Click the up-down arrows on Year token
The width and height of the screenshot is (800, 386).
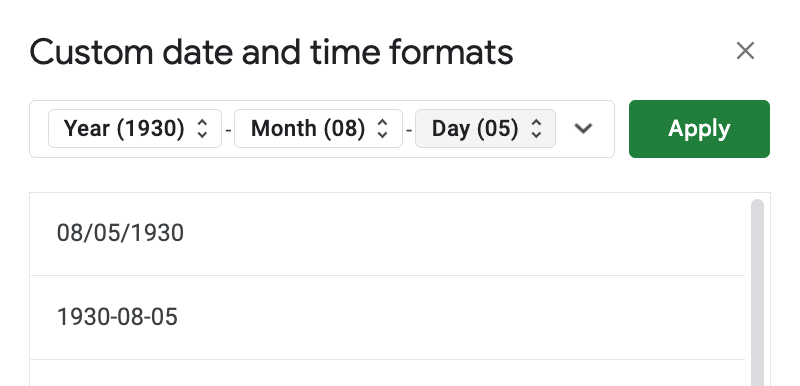tap(203, 128)
